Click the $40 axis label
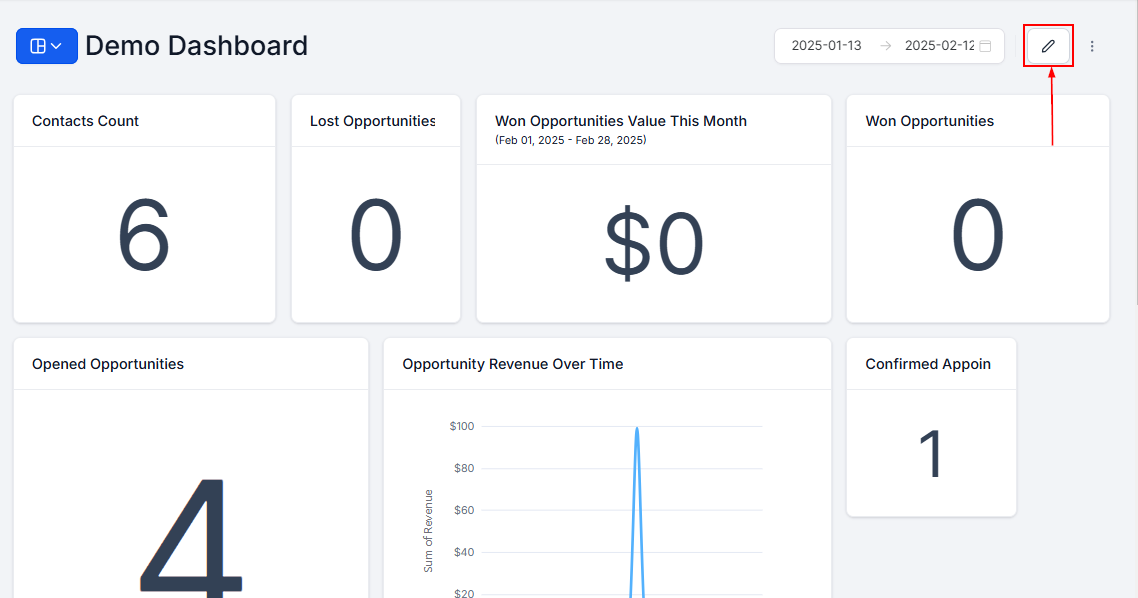This screenshot has width=1138, height=598. (464, 552)
